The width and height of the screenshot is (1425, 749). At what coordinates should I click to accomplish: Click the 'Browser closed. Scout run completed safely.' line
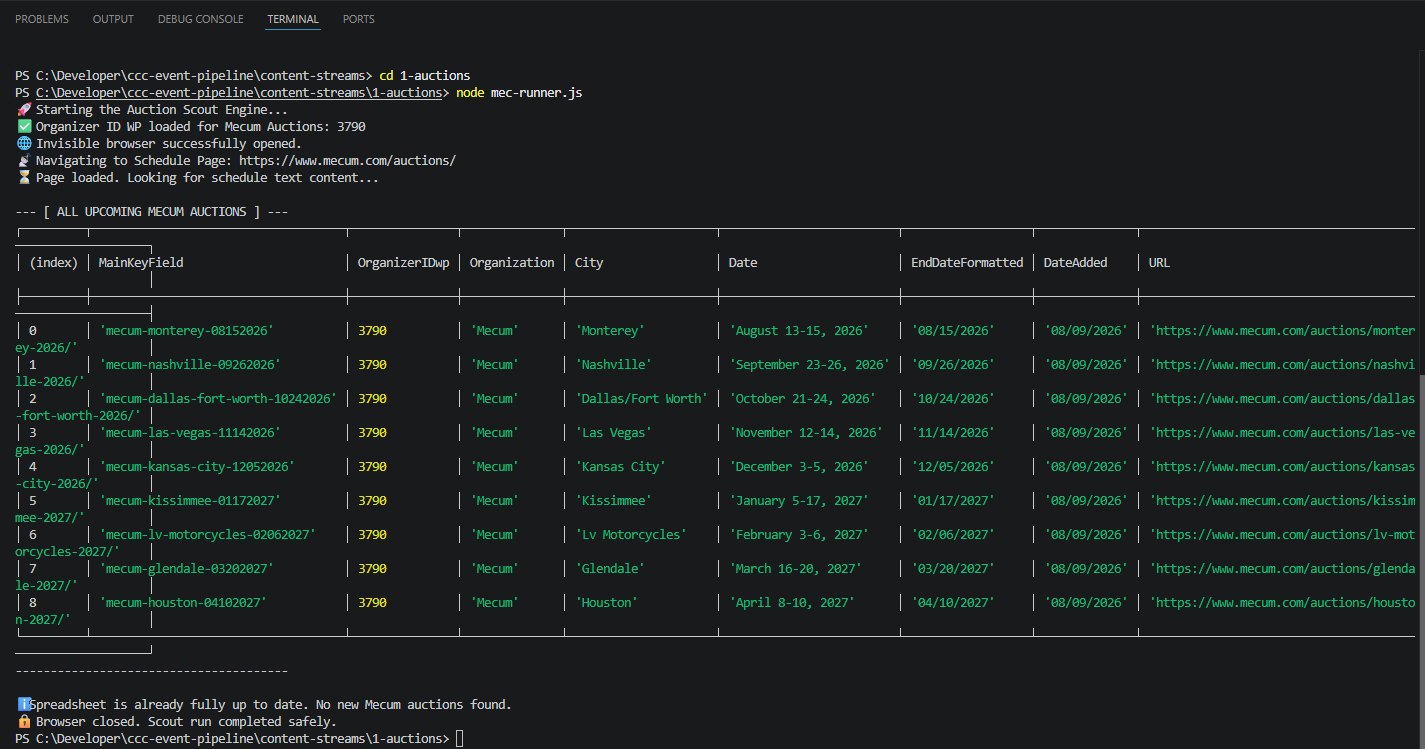177,722
